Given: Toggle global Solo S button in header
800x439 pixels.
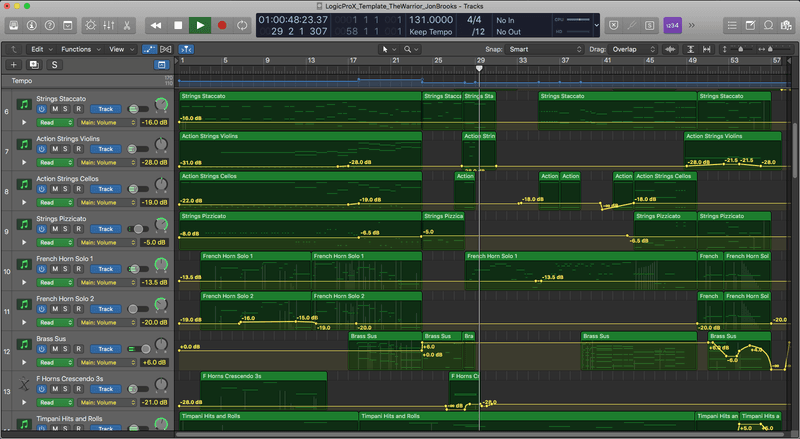Looking at the screenshot, I should tap(54, 64).
